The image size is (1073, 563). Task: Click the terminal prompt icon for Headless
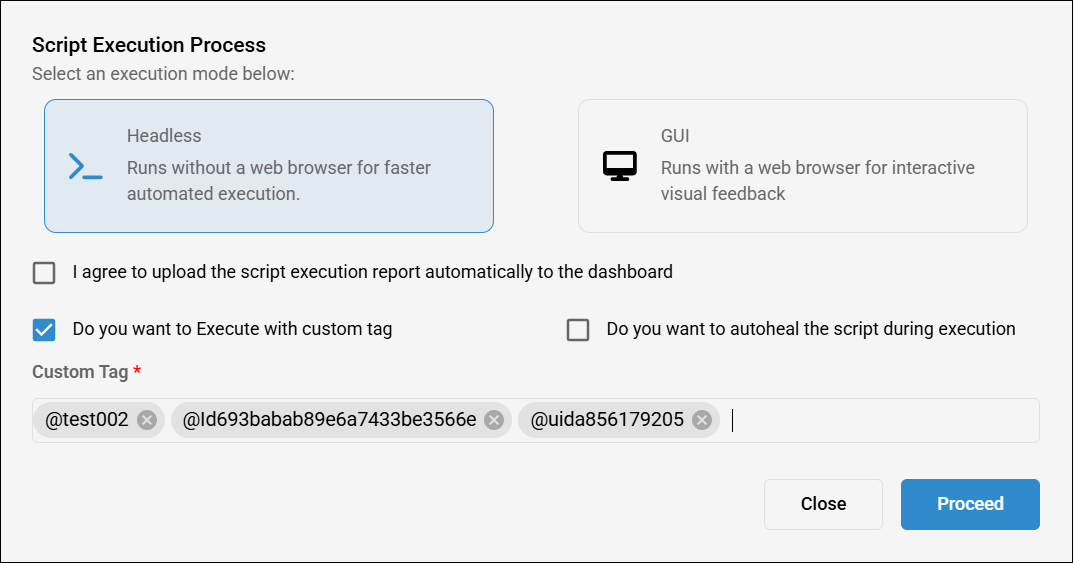(85, 166)
